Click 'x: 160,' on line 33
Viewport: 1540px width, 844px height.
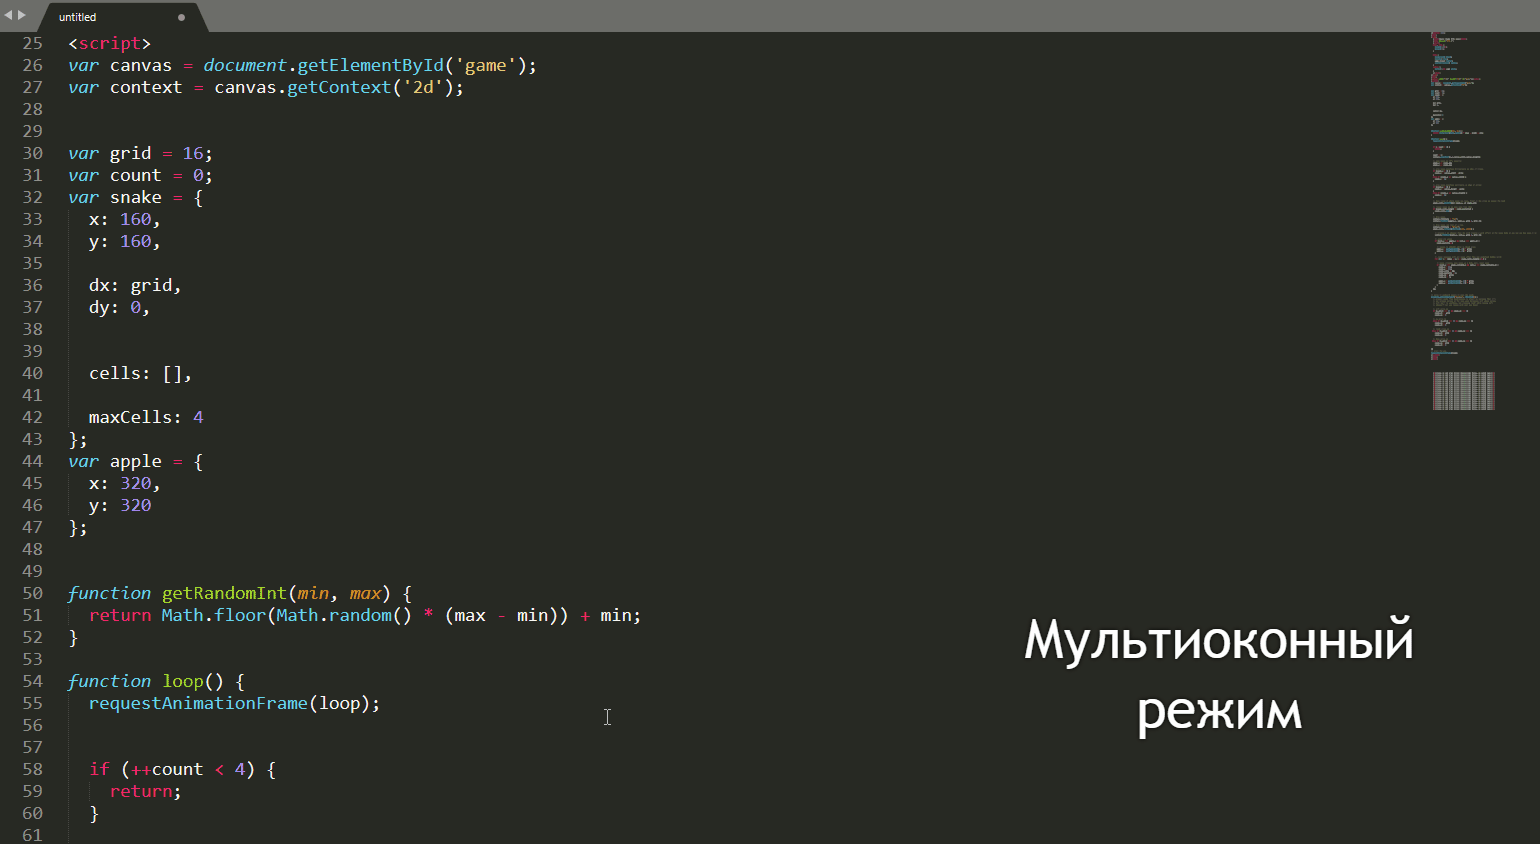125,219
